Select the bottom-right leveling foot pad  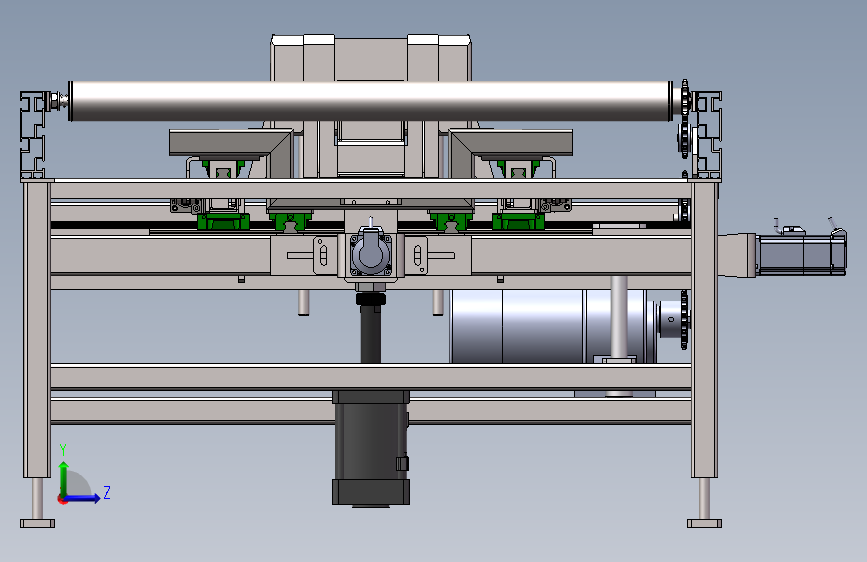(704, 523)
